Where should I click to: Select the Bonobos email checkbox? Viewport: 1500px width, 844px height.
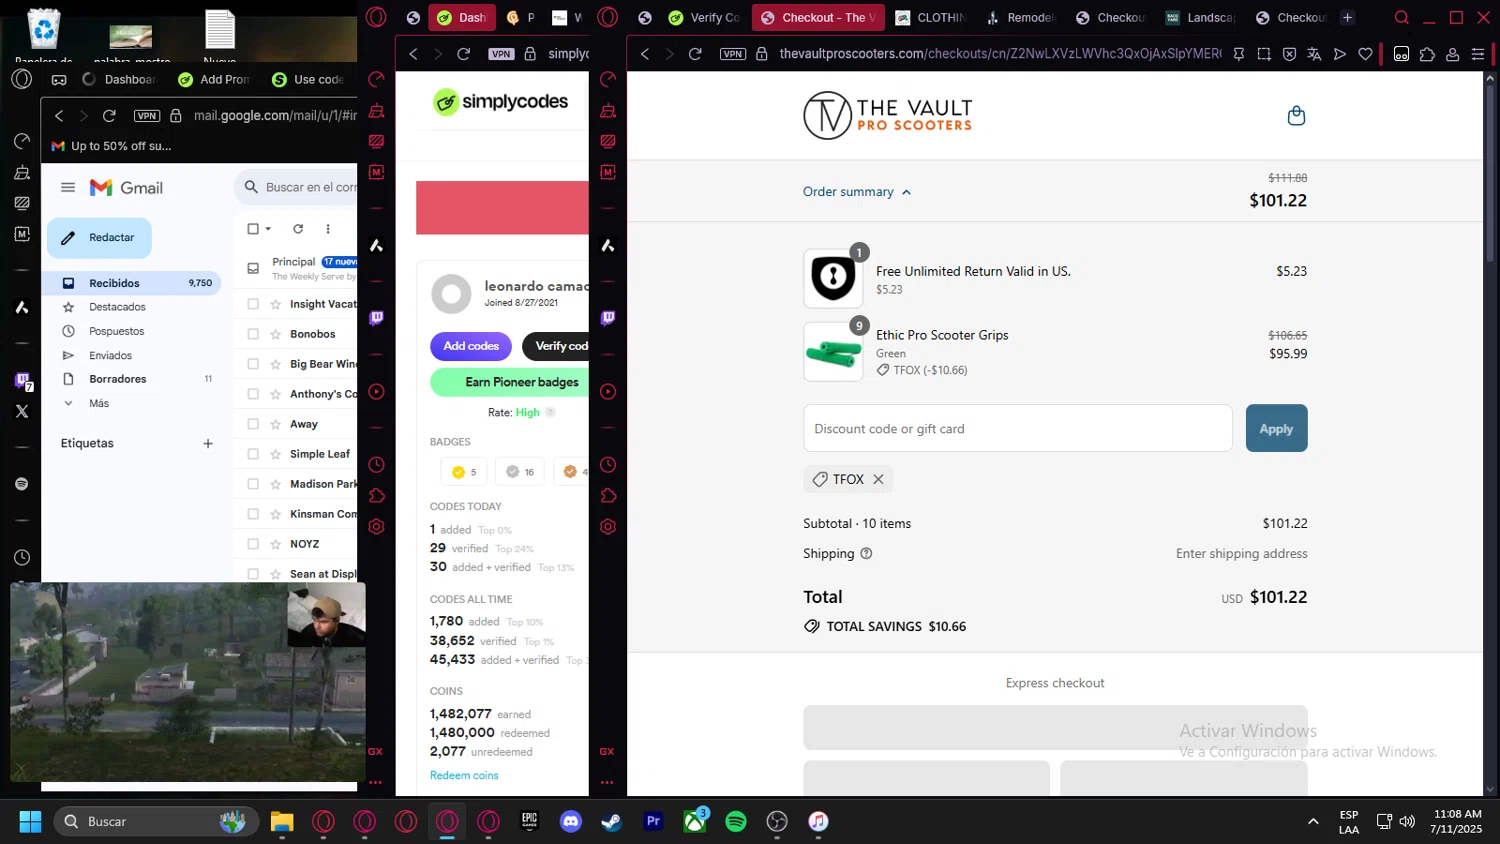[x=253, y=334]
